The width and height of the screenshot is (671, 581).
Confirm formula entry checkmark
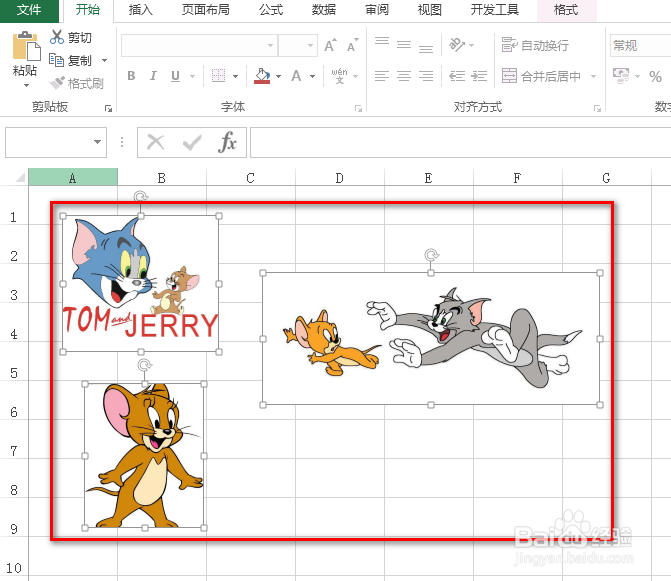(192, 142)
